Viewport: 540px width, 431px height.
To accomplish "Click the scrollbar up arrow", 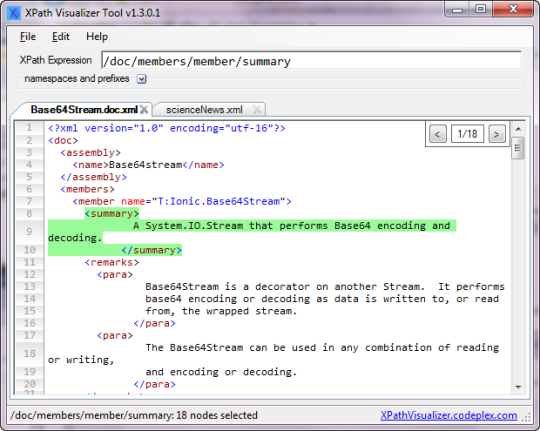I will click(518, 129).
